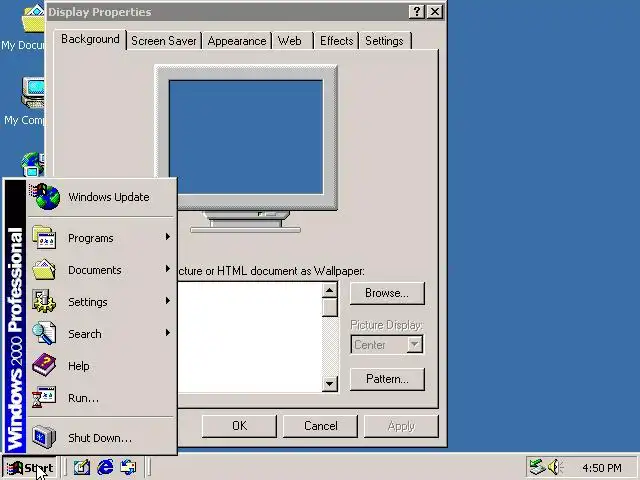
Task: Launch Internet Explorer from quick launch
Action: coord(105,467)
